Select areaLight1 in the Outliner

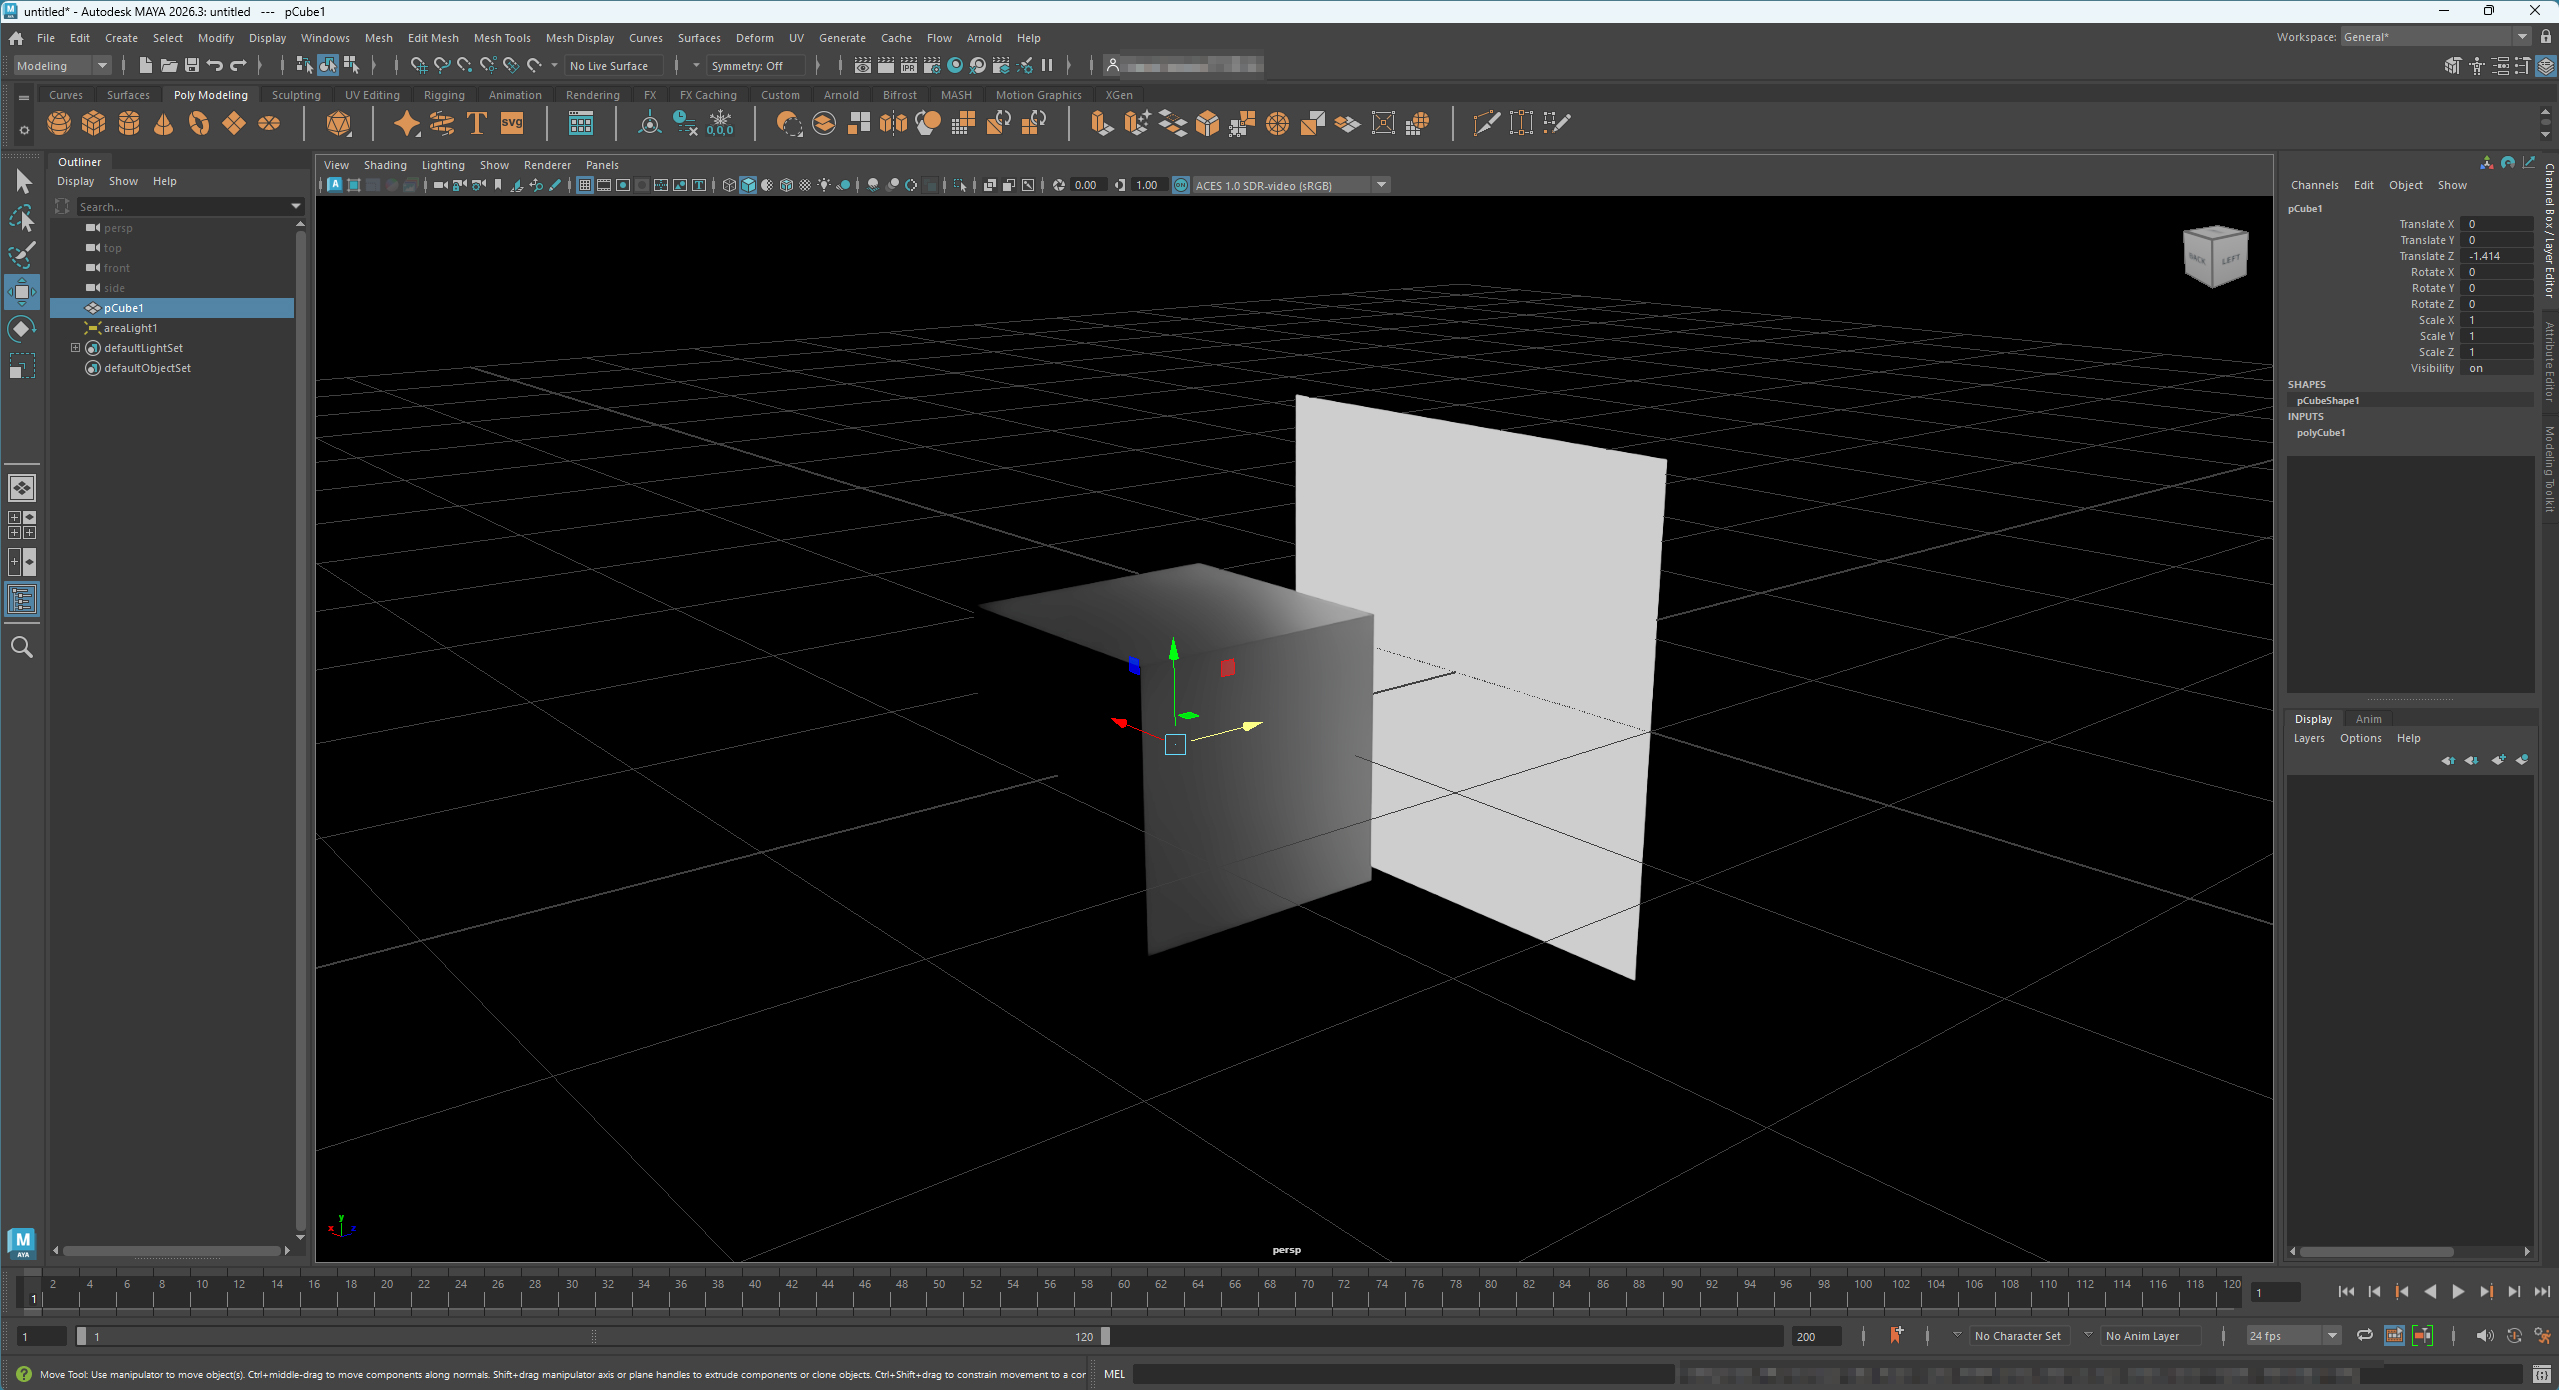click(130, 328)
